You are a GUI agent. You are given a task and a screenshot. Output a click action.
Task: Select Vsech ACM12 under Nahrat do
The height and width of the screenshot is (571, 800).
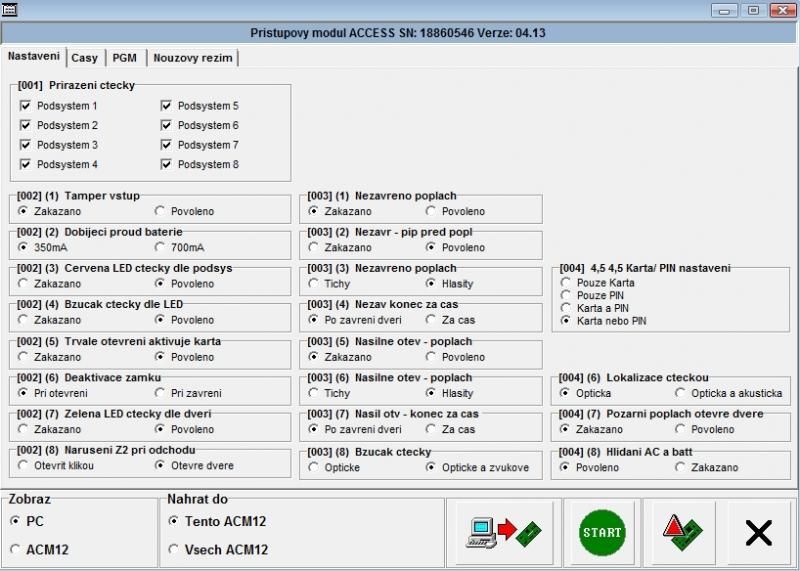coord(174,549)
